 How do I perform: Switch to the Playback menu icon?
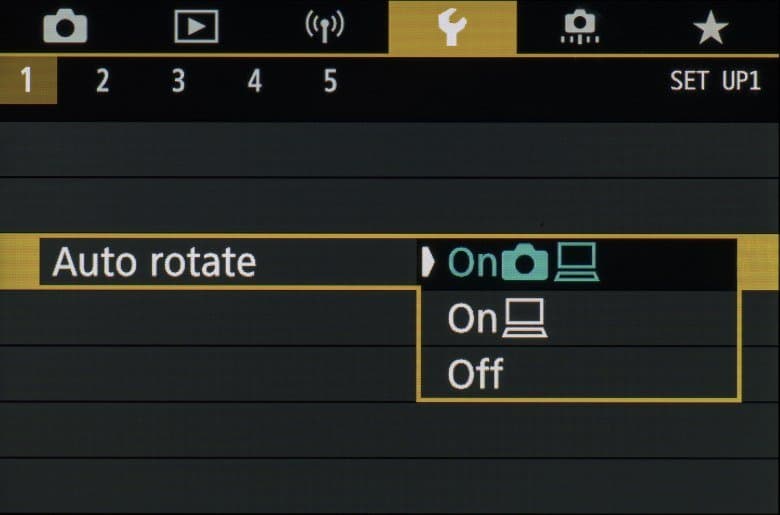point(196,28)
